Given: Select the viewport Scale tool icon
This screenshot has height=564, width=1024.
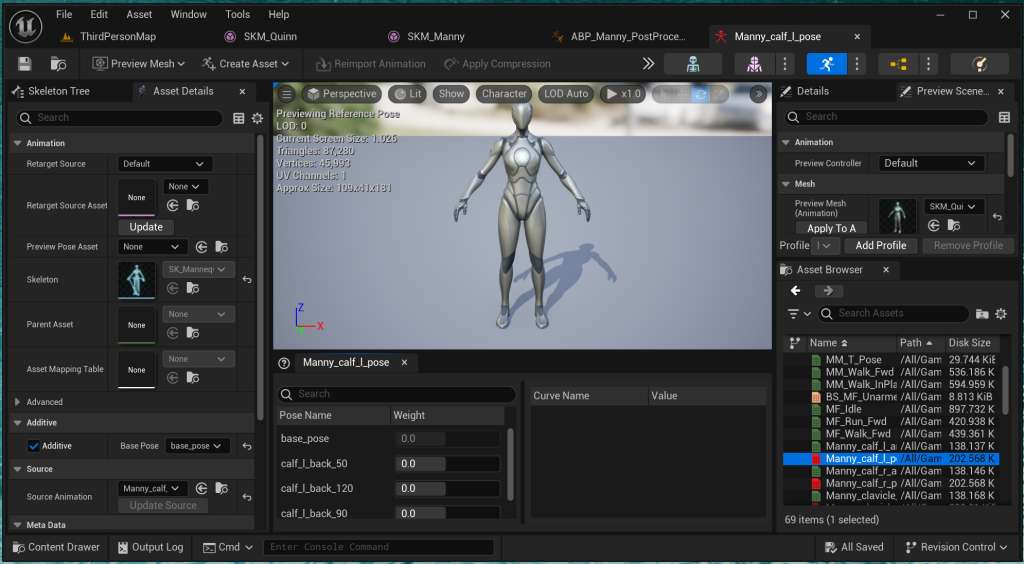Looking at the screenshot, I should pos(719,94).
